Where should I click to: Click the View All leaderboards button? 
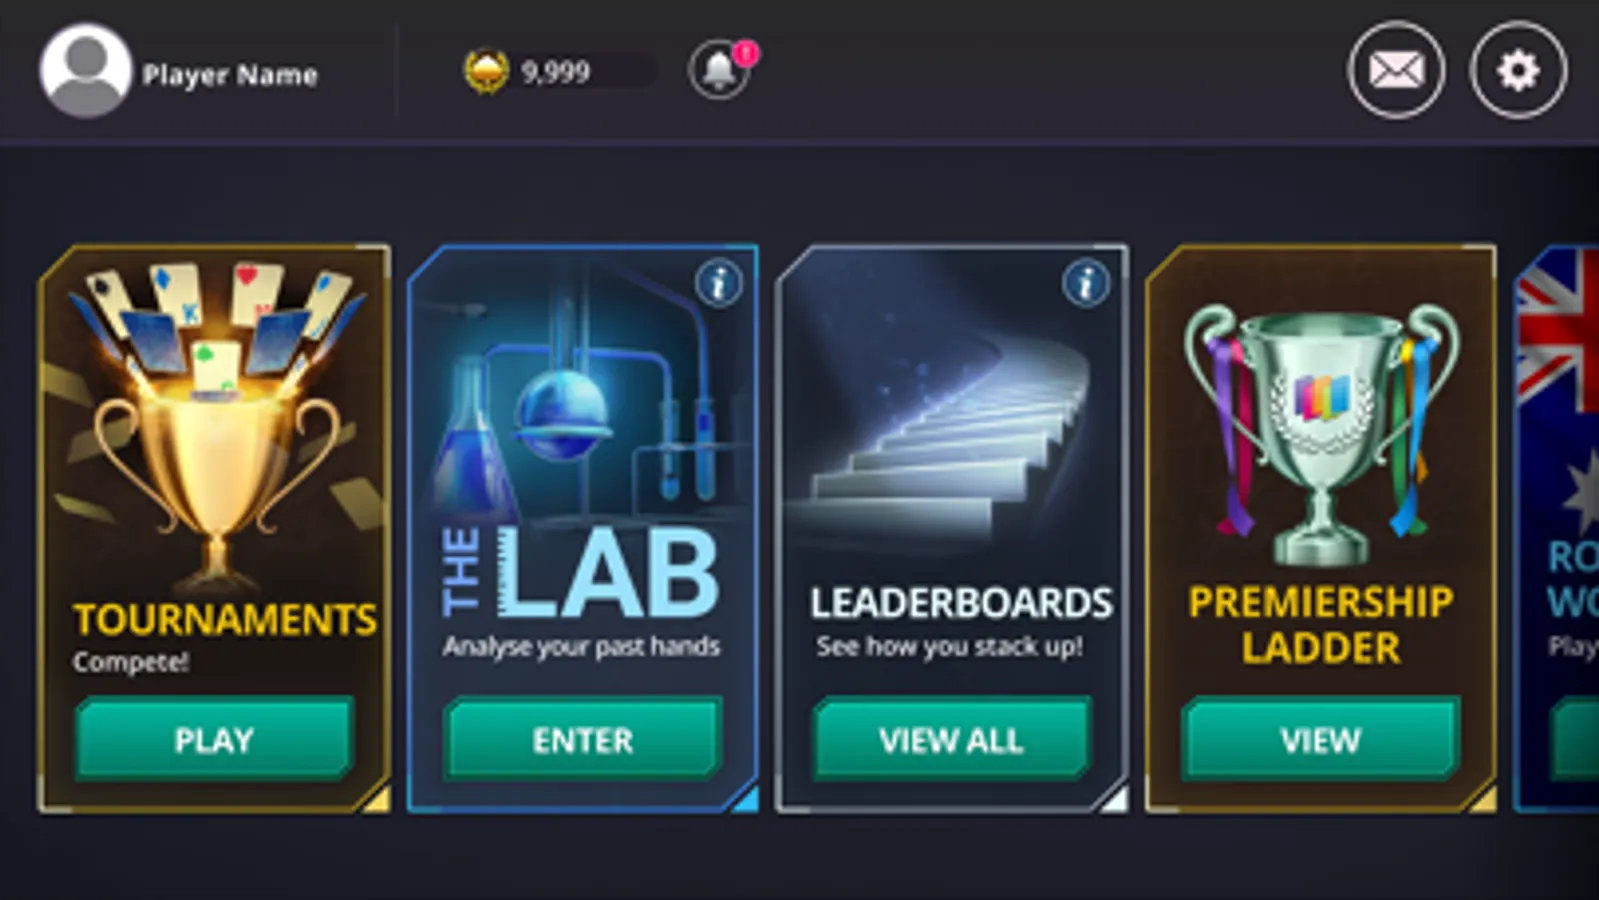(951, 740)
